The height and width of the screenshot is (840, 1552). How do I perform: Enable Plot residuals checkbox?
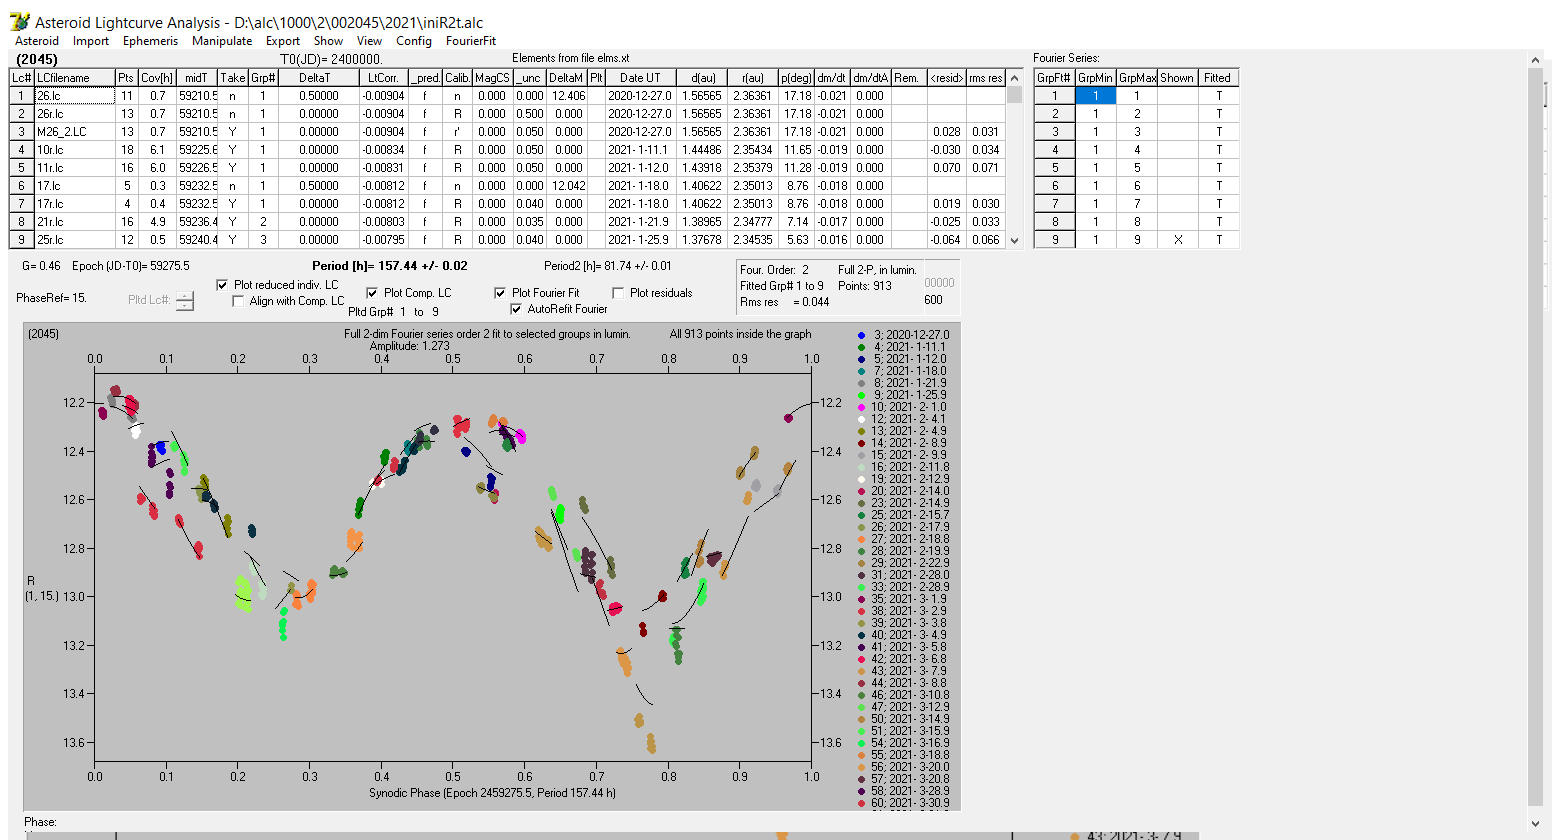pos(618,293)
